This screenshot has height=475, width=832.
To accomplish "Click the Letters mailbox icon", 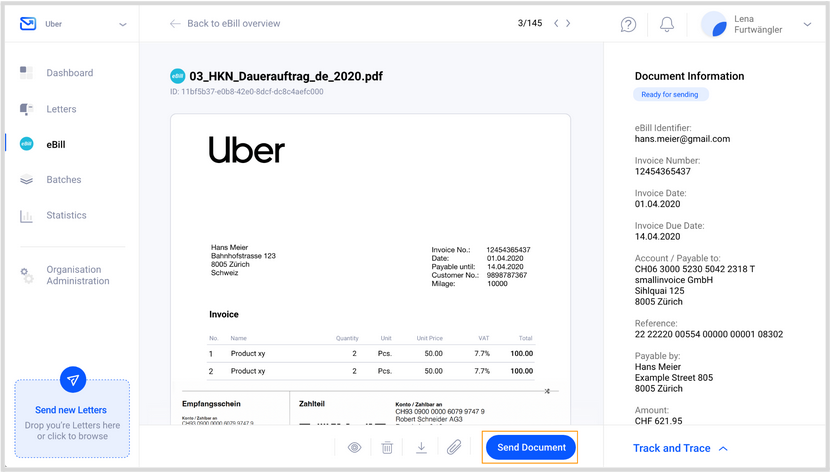I will [26, 109].
